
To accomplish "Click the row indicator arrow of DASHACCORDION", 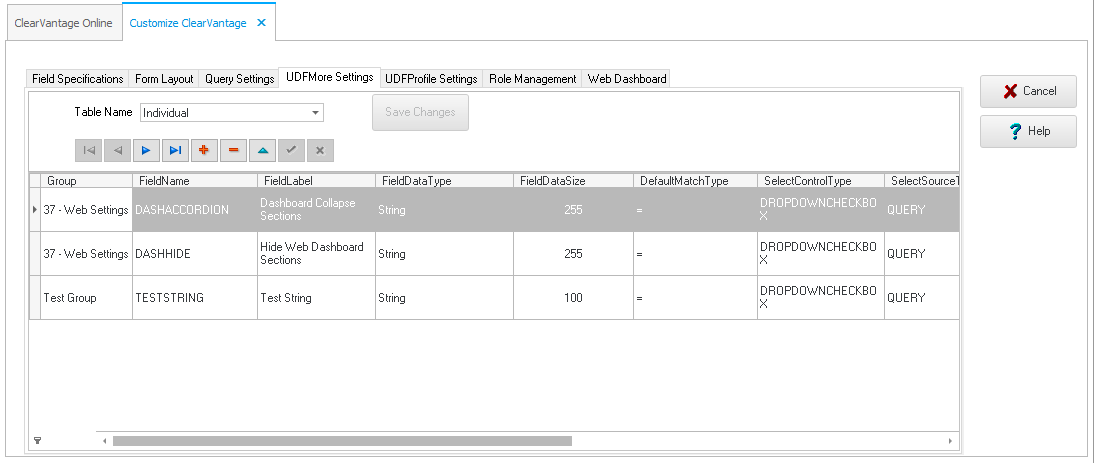I will (x=35, y=210).
